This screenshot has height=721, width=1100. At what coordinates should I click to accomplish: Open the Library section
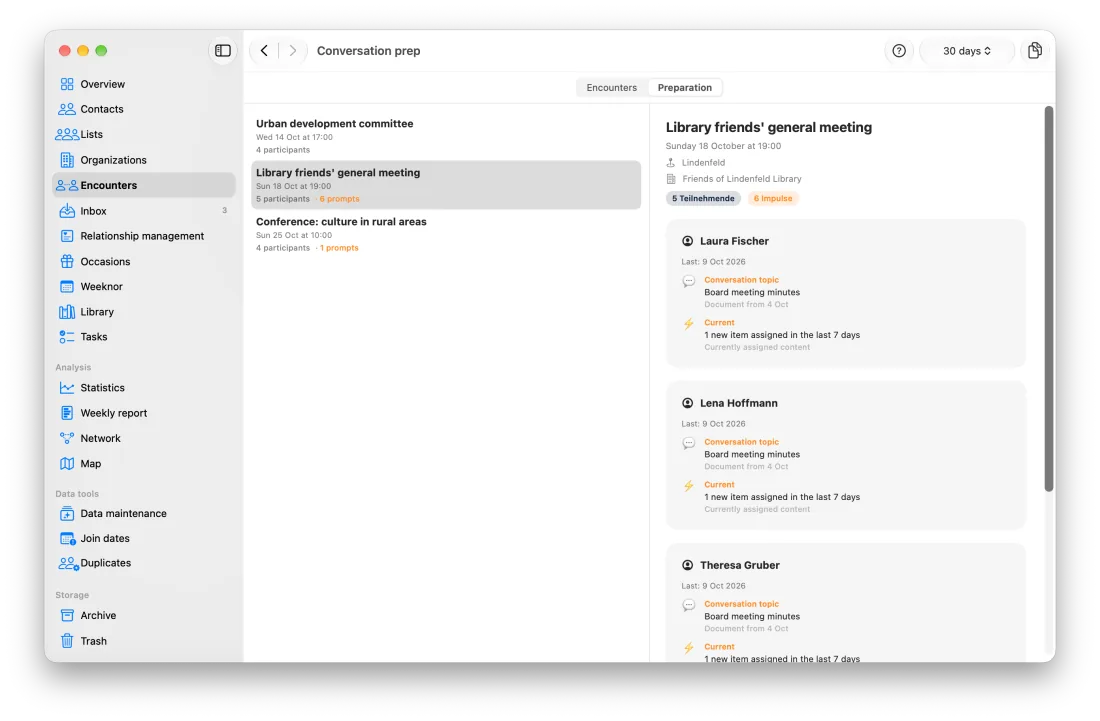pyautogui.click(x=144, y=312)
